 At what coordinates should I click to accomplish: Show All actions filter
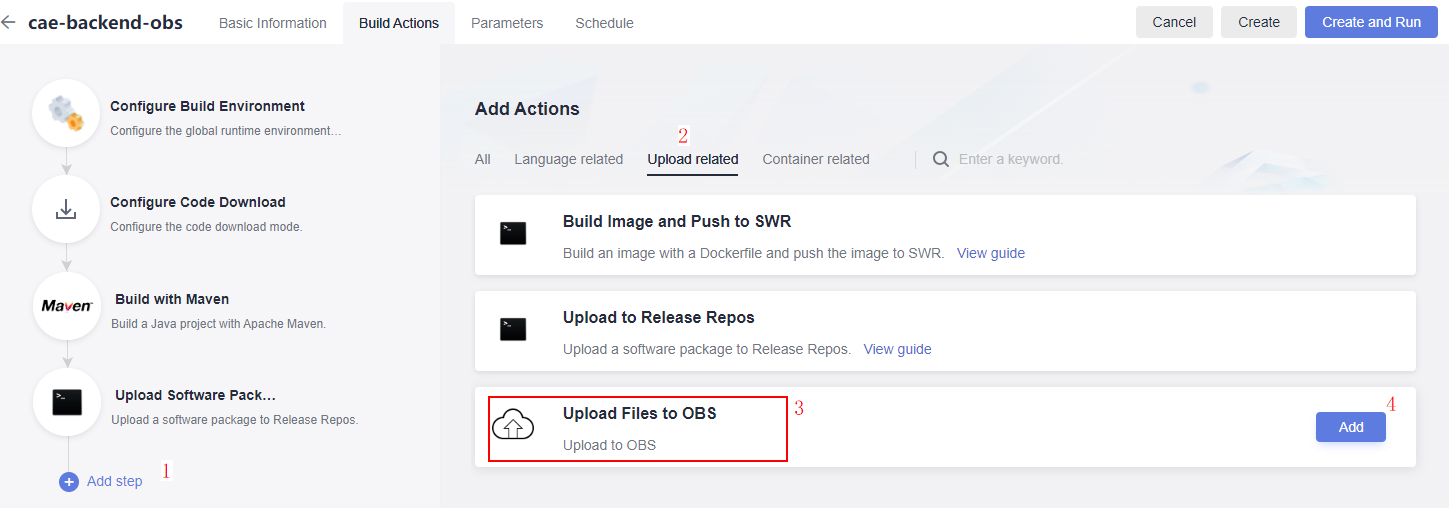tap(483, 159)
